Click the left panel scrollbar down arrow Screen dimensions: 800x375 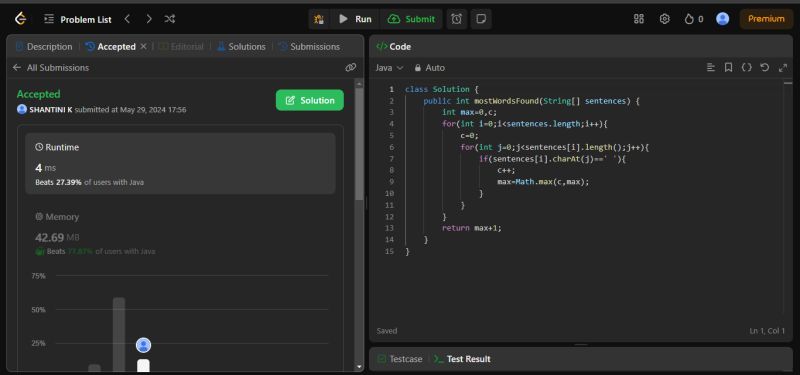pyautogui.click(x=359, y=367)
